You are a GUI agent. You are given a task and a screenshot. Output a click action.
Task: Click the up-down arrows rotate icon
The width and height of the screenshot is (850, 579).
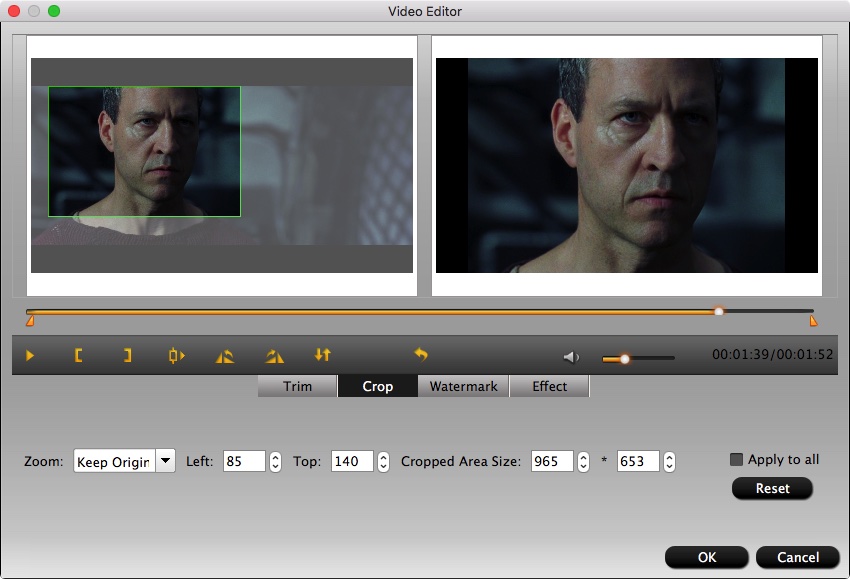(x=322, y=355)
